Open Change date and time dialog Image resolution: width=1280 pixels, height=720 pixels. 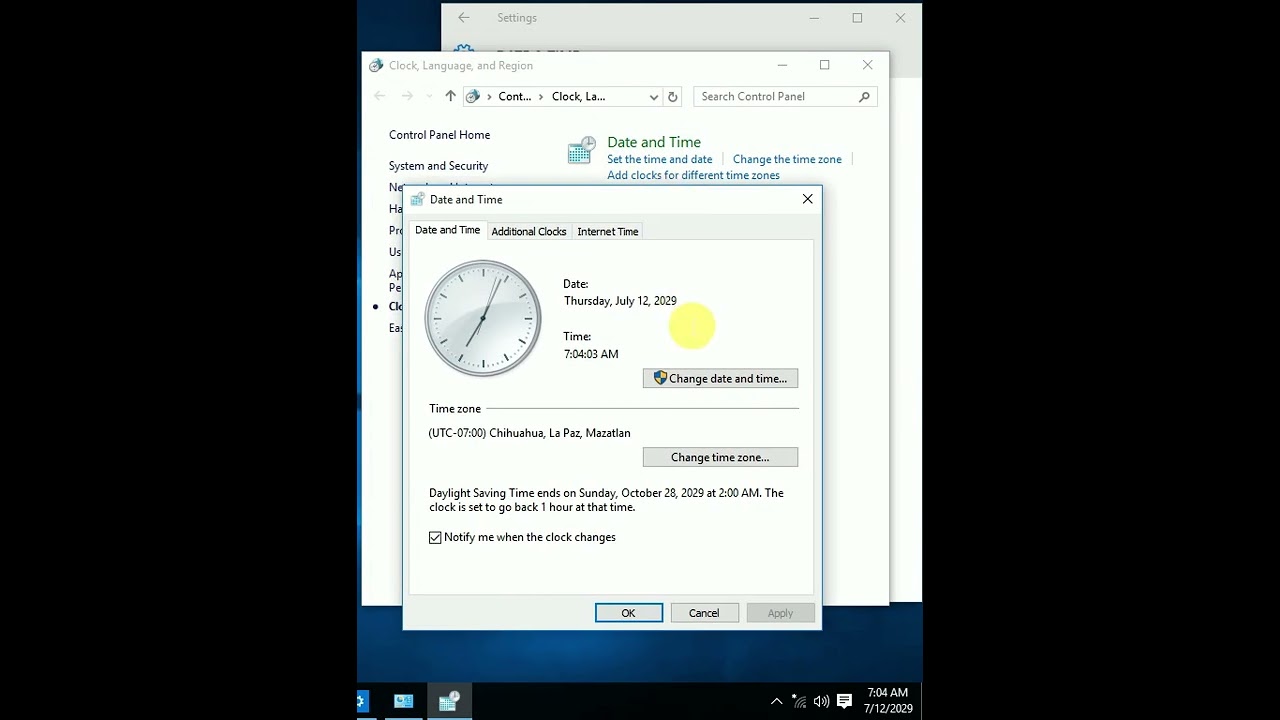click(x=720, y=378)
